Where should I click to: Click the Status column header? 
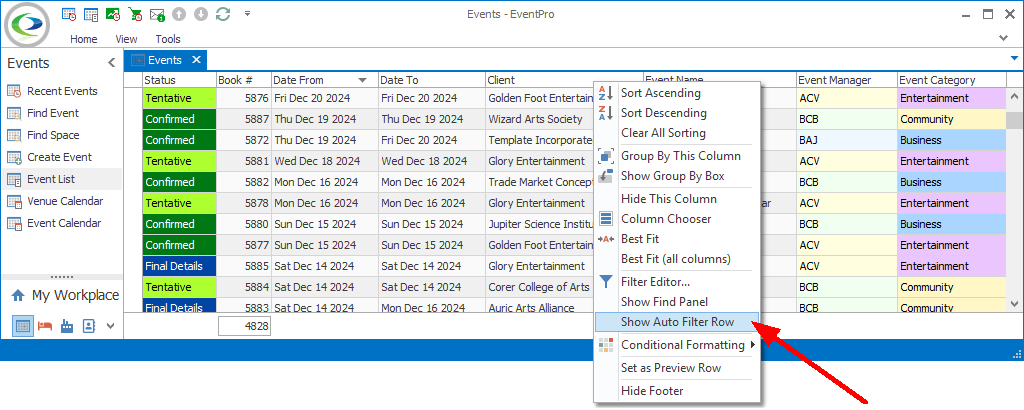(180, 80)
